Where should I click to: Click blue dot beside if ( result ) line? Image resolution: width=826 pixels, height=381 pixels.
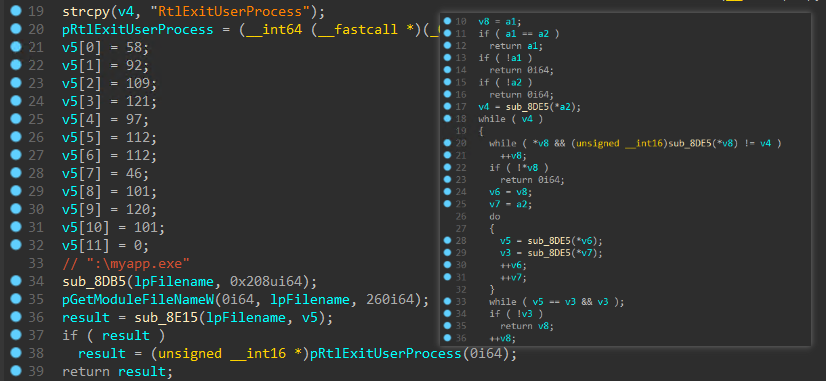pyautogui.click(x=15, y=335)
